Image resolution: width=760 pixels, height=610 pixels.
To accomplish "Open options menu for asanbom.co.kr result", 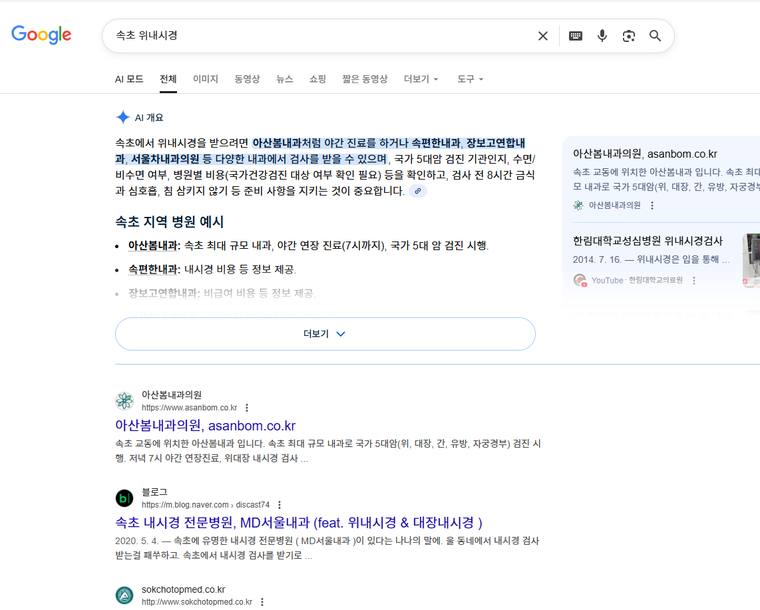I will [247, 407].
